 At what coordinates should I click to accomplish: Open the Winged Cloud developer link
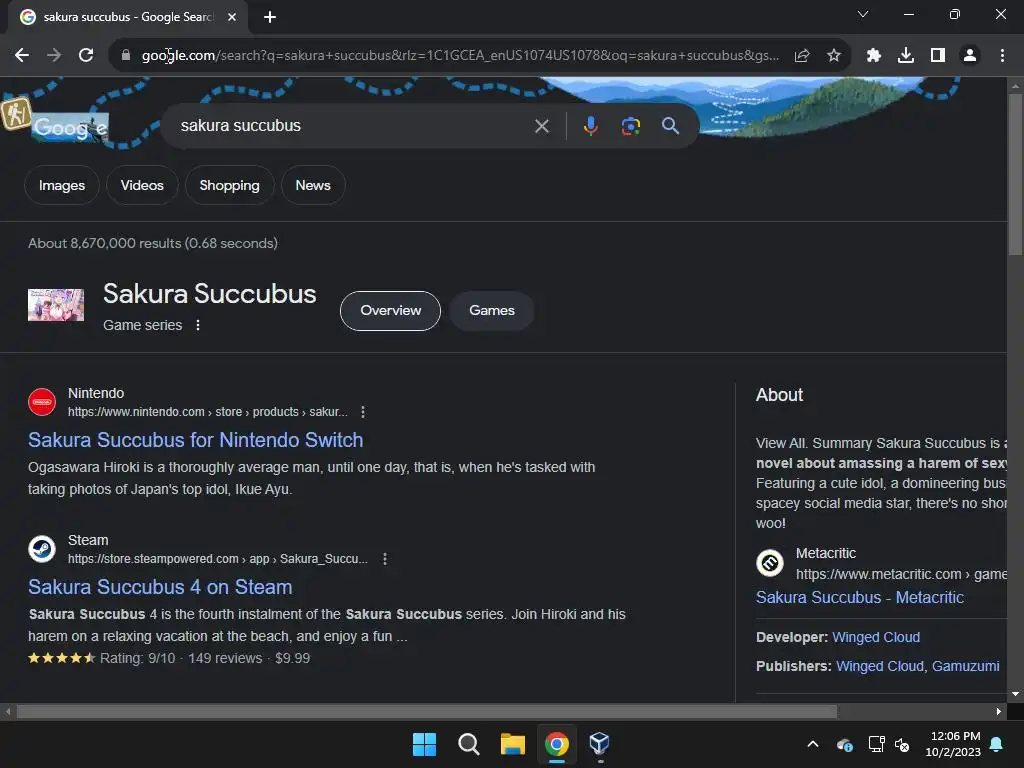pyautogui.click(x=876, y=637)
